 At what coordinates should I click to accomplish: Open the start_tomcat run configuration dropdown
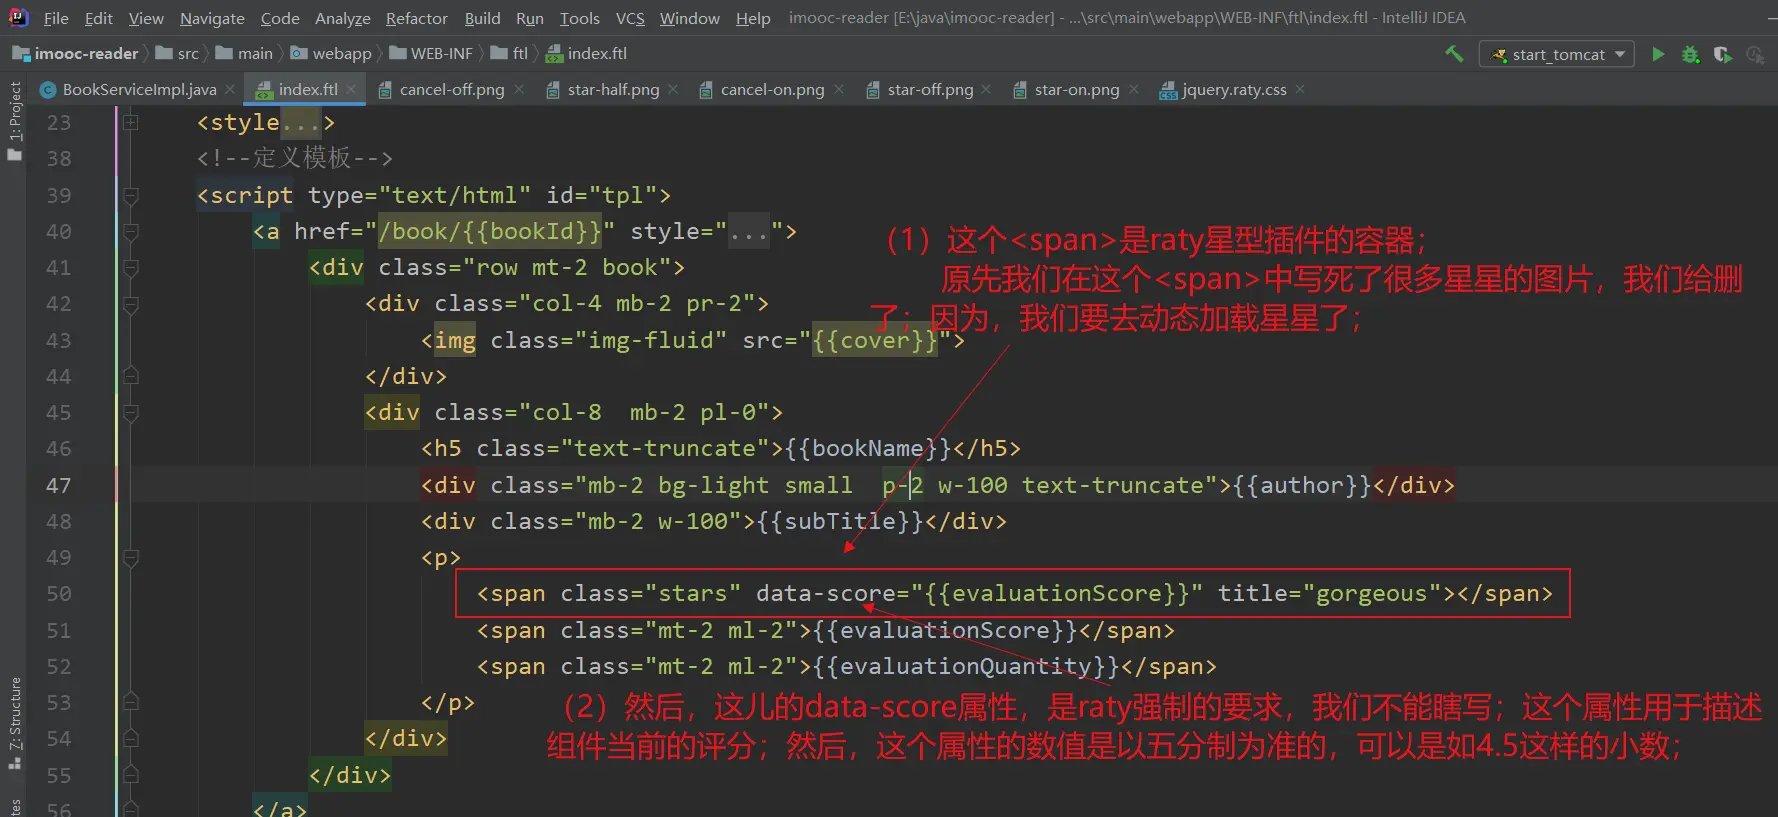[1556, 54]
